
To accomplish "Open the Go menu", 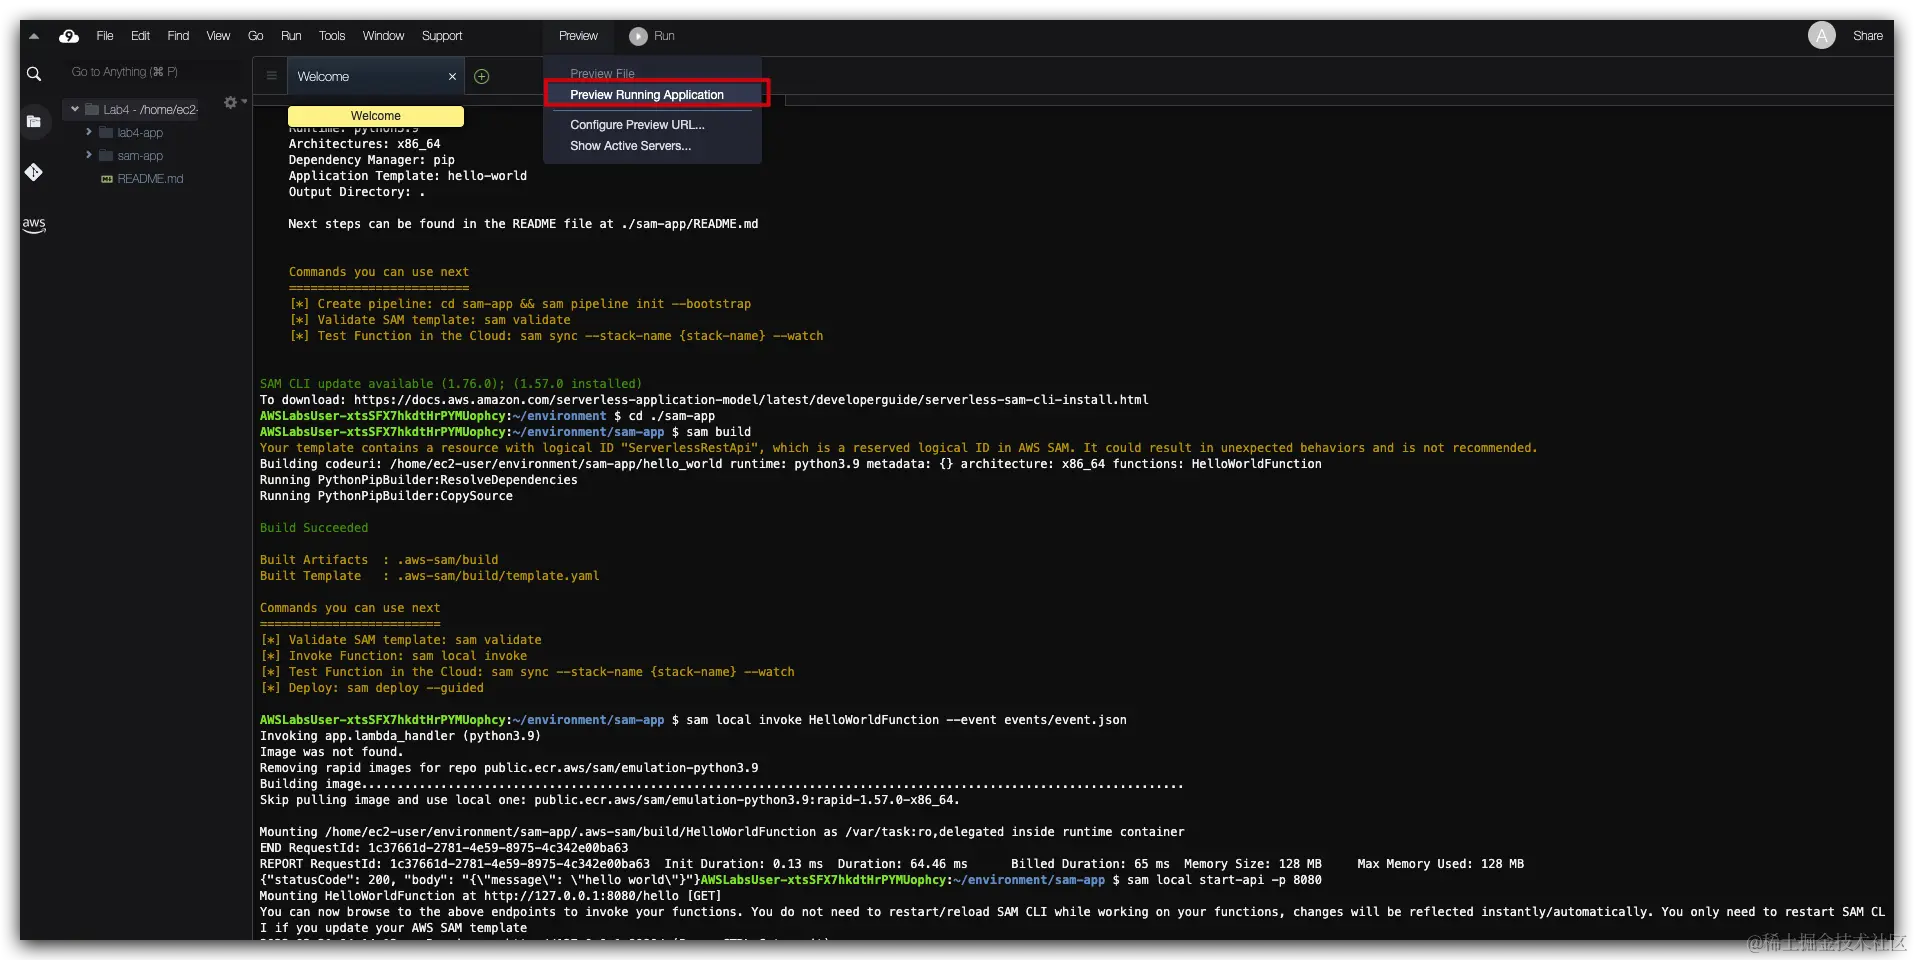I will 256,36.
